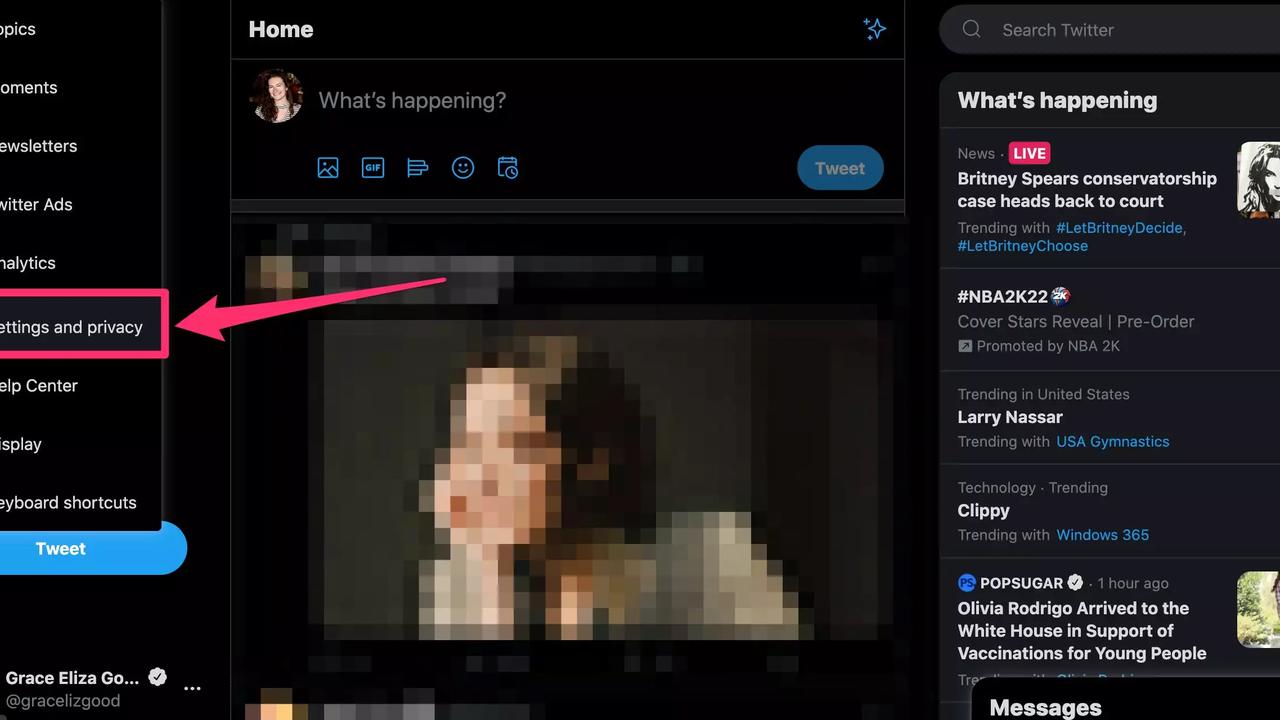The height and width of the screenshot is (720, 1280).
Task: Open the Display menu item
Action: 21,444
